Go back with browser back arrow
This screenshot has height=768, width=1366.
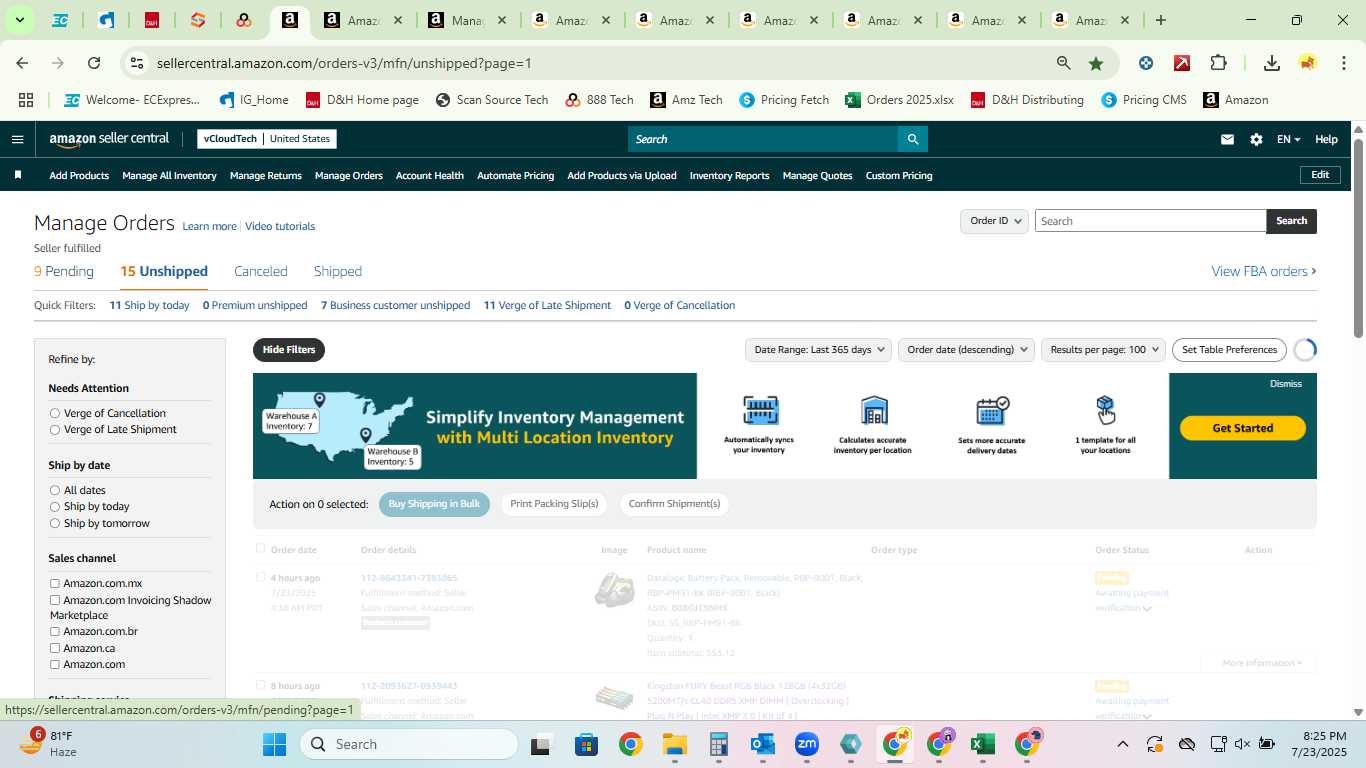coord(22,63)
